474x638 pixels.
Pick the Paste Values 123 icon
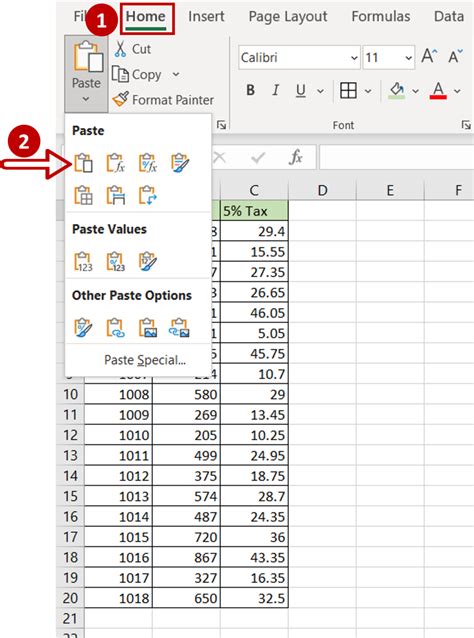click(83, 261)
